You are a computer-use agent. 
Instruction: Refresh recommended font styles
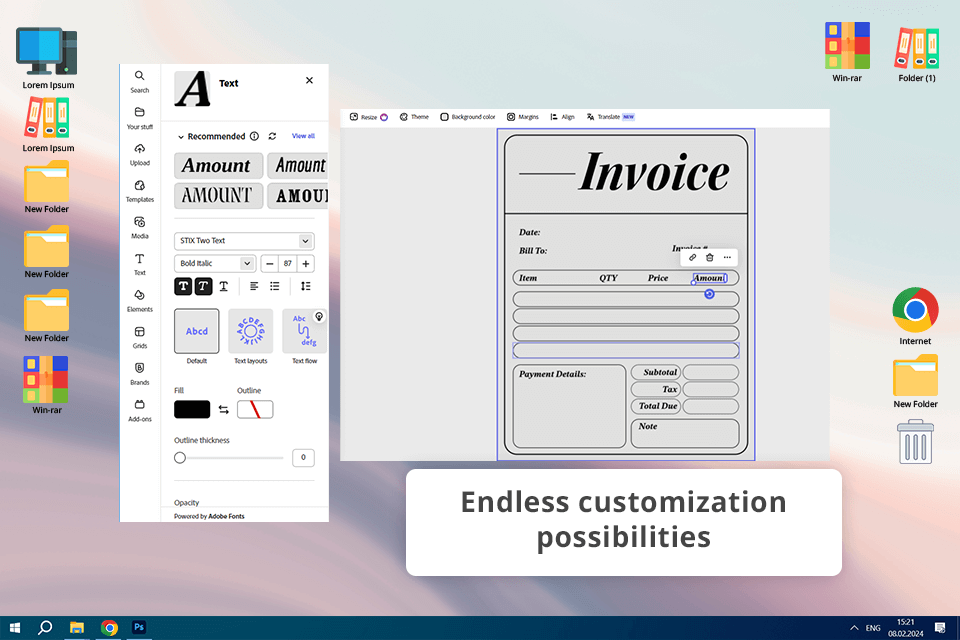coord(272,136)
